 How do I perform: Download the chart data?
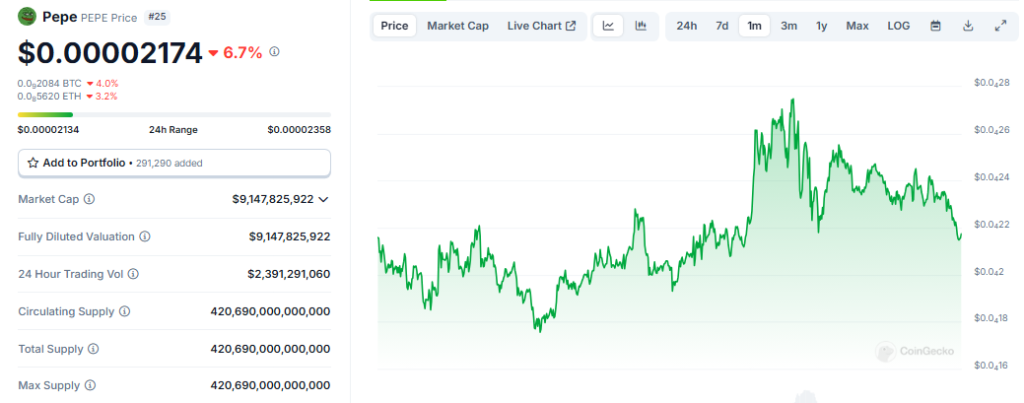967,26
